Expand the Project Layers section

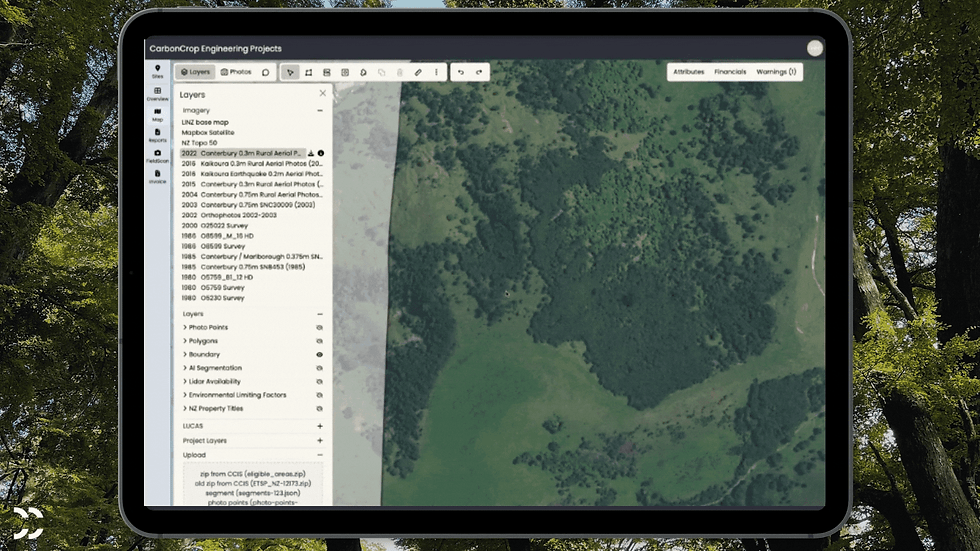coord(320,440)
